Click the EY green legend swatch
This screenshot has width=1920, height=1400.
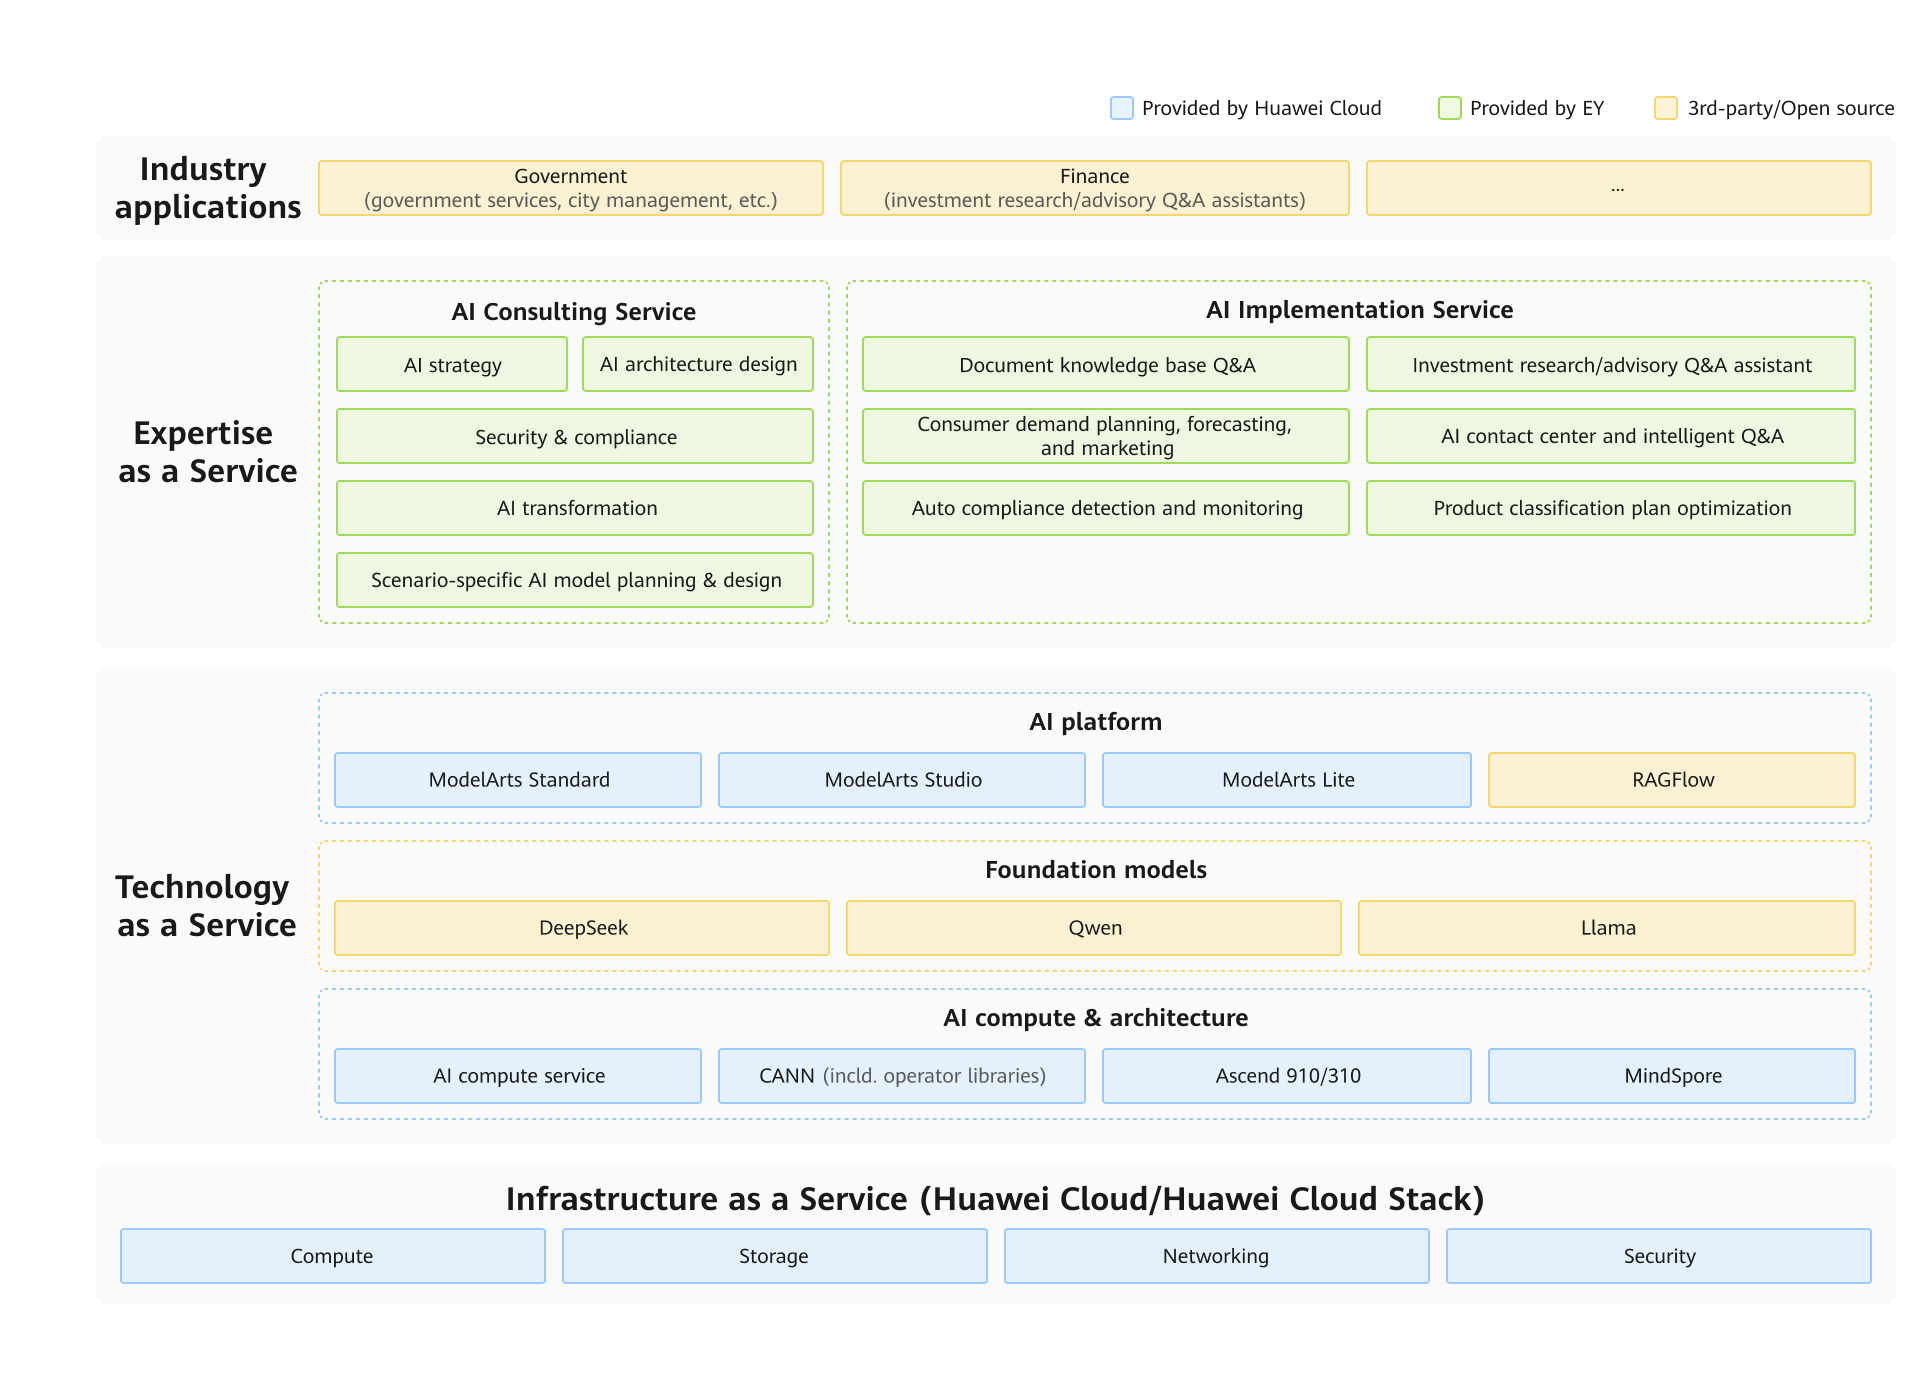pyautogui.click(x=1449, y=108)
